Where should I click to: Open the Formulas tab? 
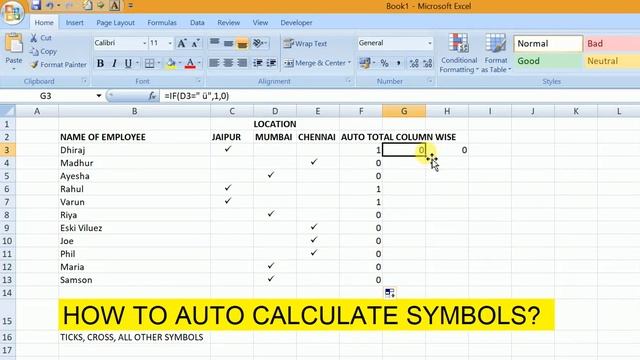coord(162,23)
